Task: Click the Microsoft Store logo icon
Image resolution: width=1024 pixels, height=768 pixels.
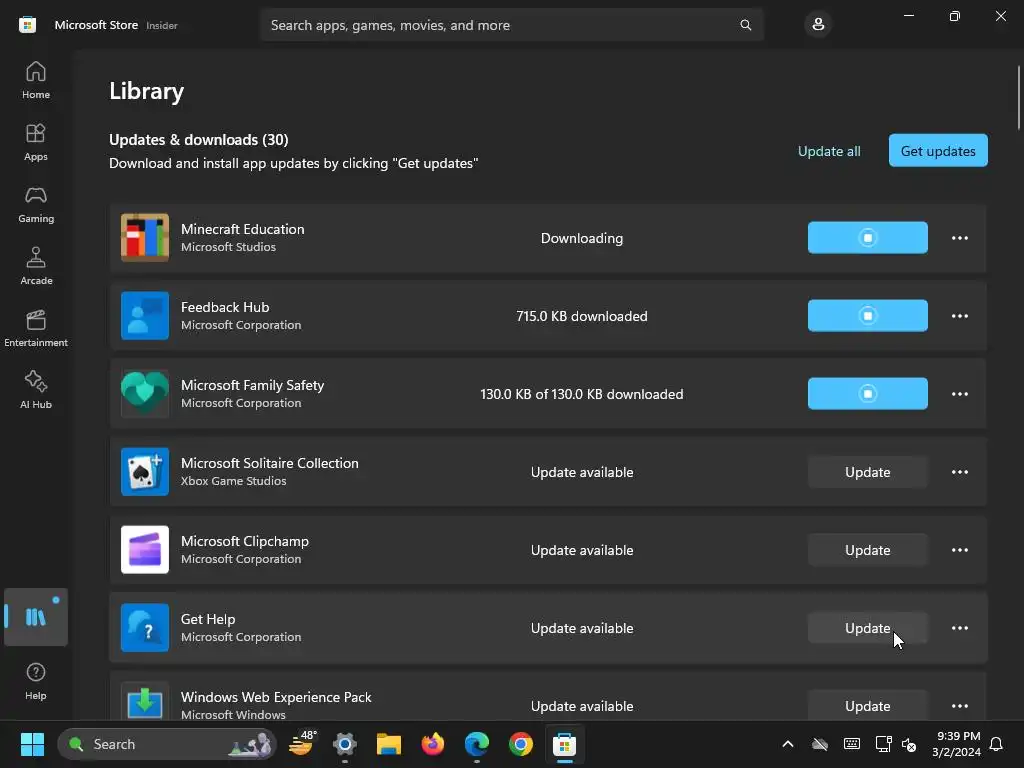Action: [x=27, y=25]
